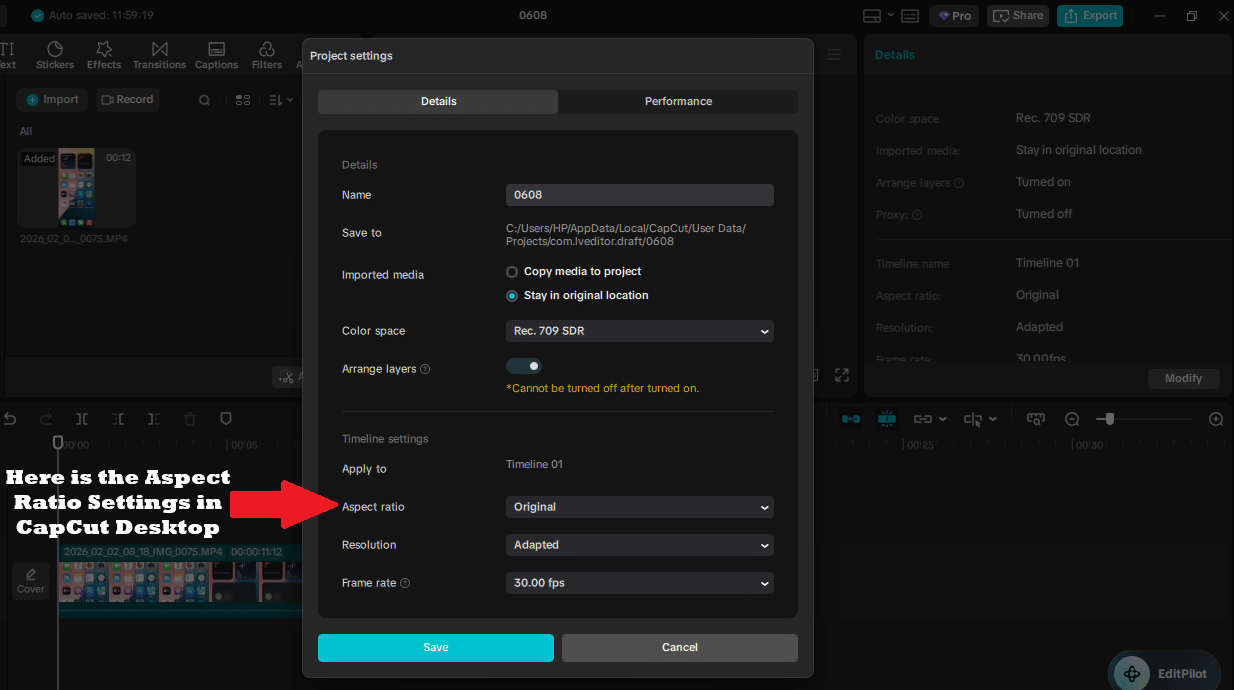Delete right of playhead

(153, 419)
